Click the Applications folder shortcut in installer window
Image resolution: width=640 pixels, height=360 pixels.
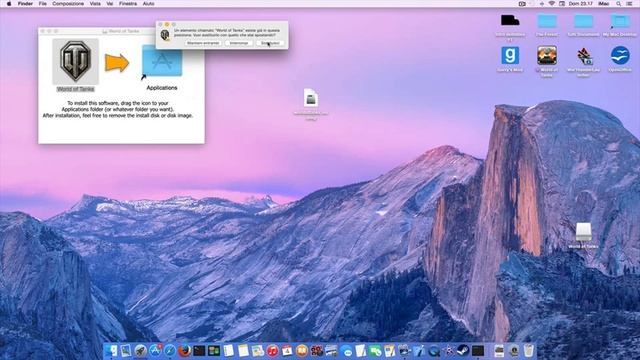(162, 61)
